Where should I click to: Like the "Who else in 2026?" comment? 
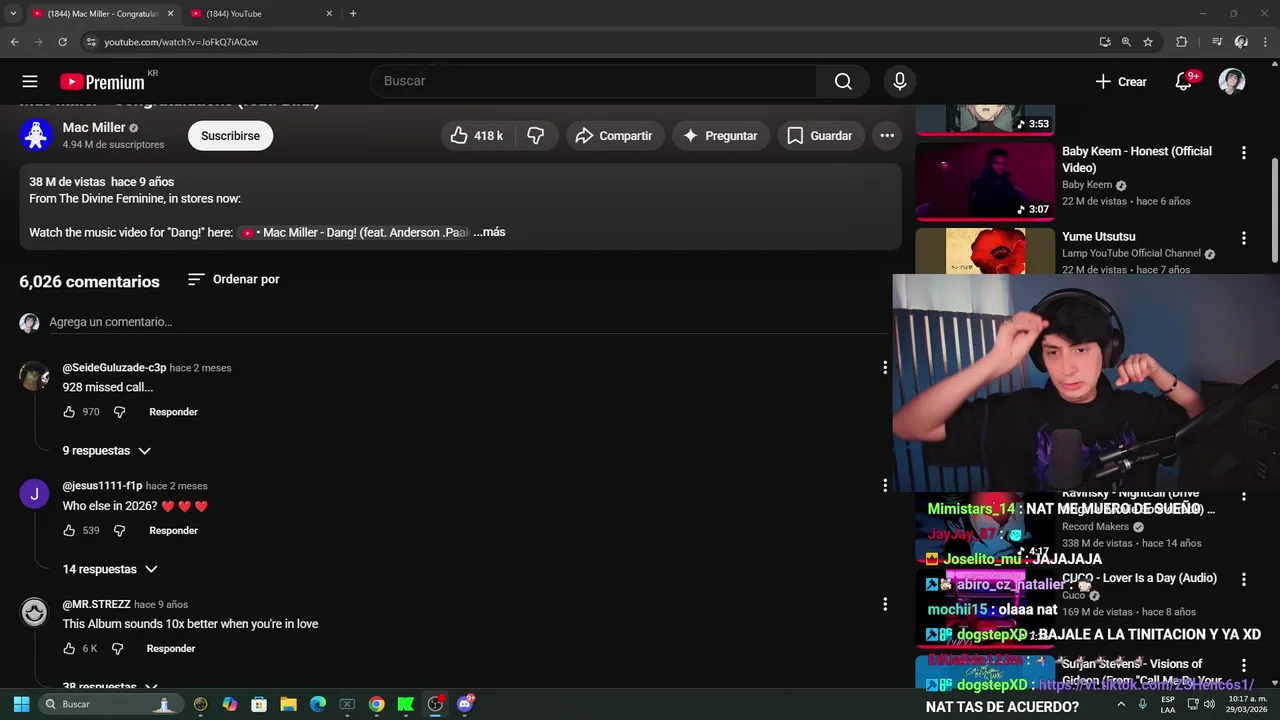pyautogui.click(x=69, y=531)
